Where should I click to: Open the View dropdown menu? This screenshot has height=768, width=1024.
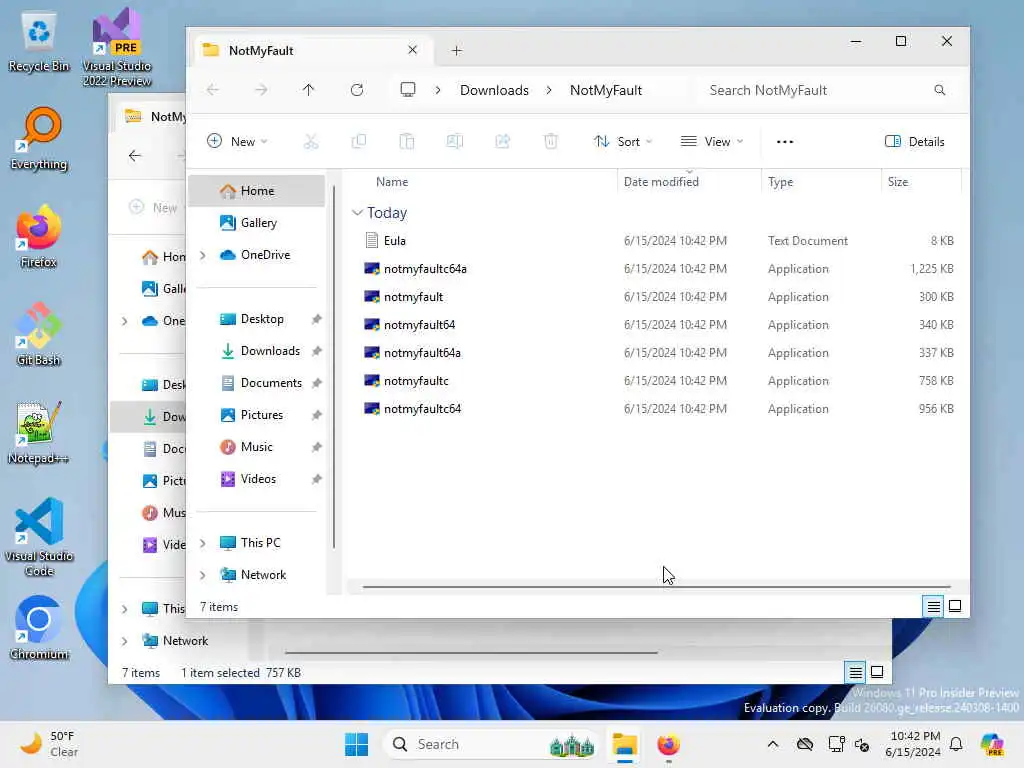click(x=712, y=142)
